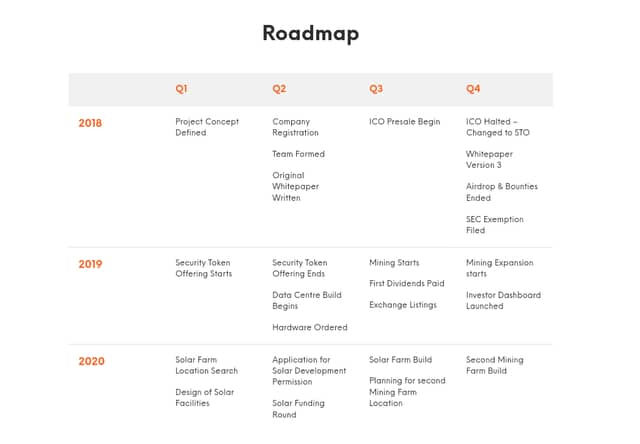Select Exchange Listings milestone

click(403, 305)
